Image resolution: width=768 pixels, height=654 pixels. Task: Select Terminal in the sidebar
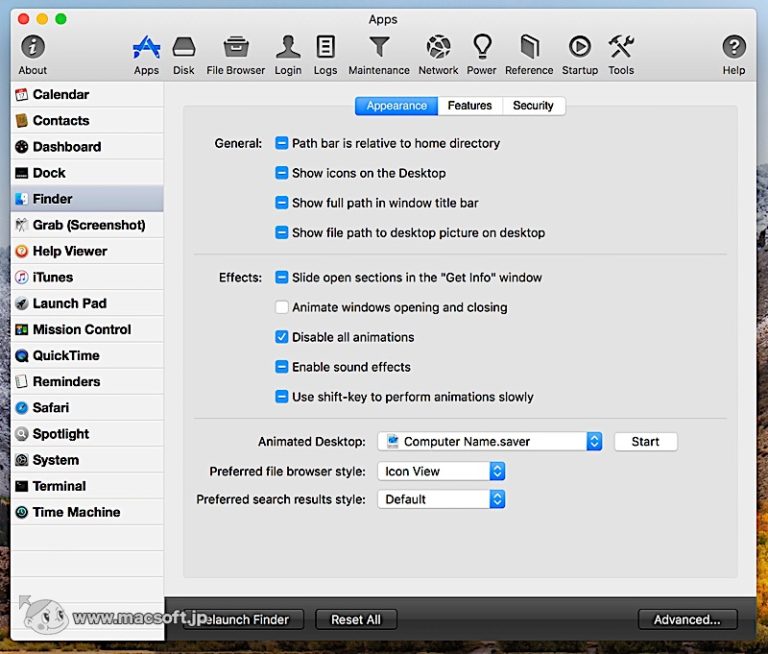87,486
